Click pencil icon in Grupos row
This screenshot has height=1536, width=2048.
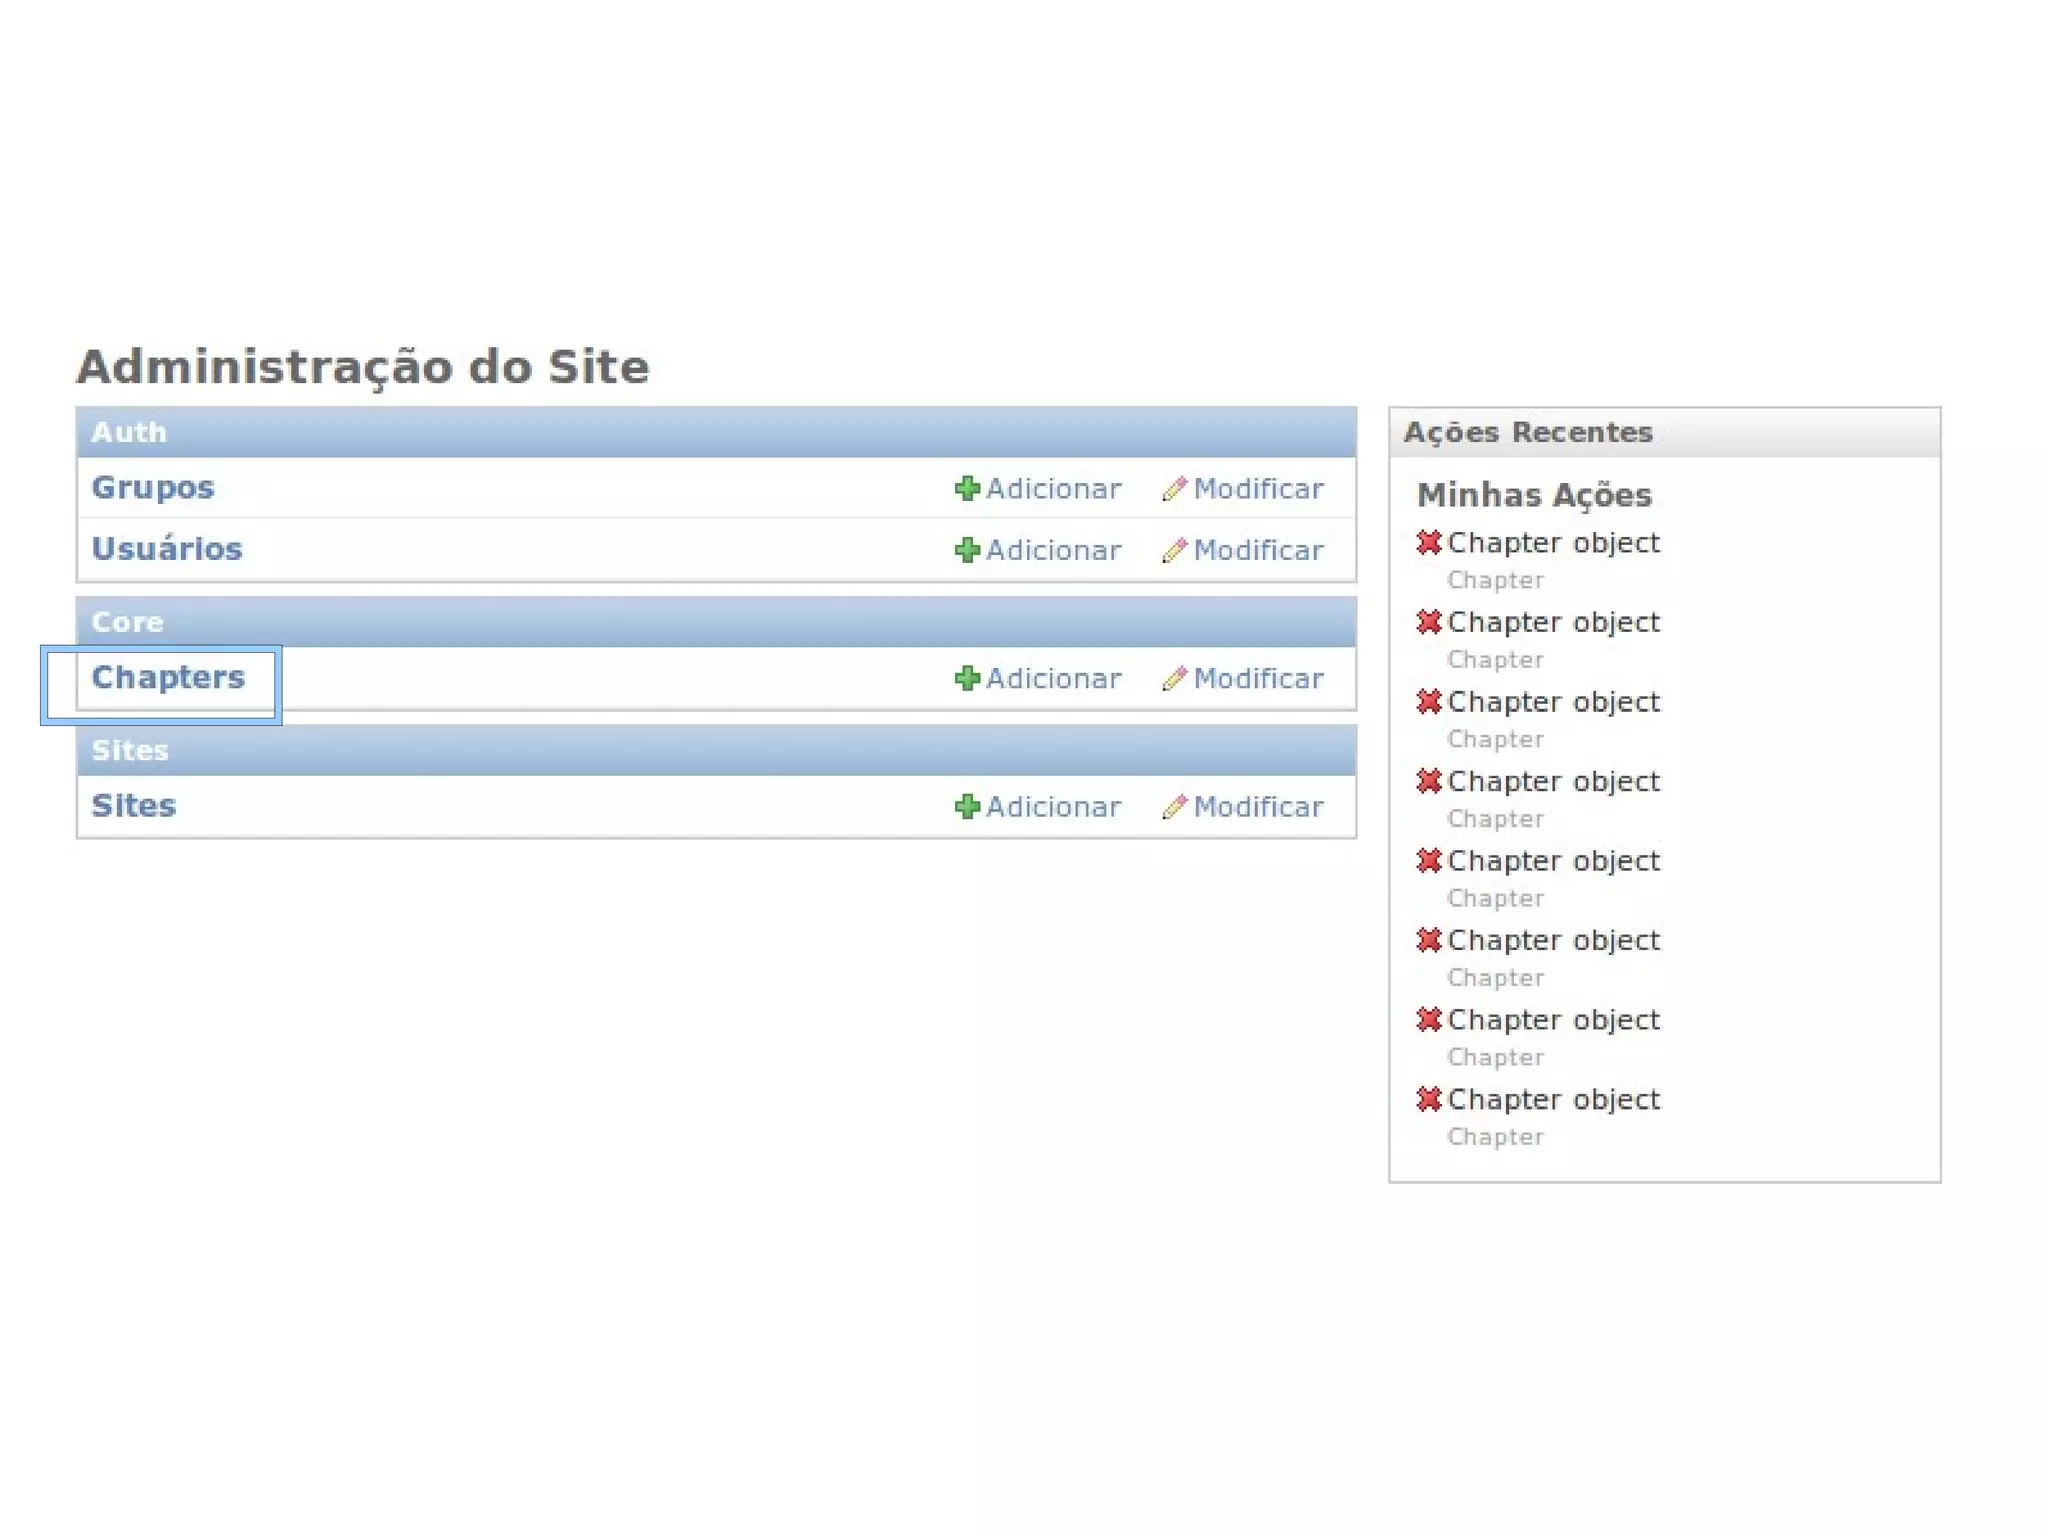click(x=1174, y=488)
